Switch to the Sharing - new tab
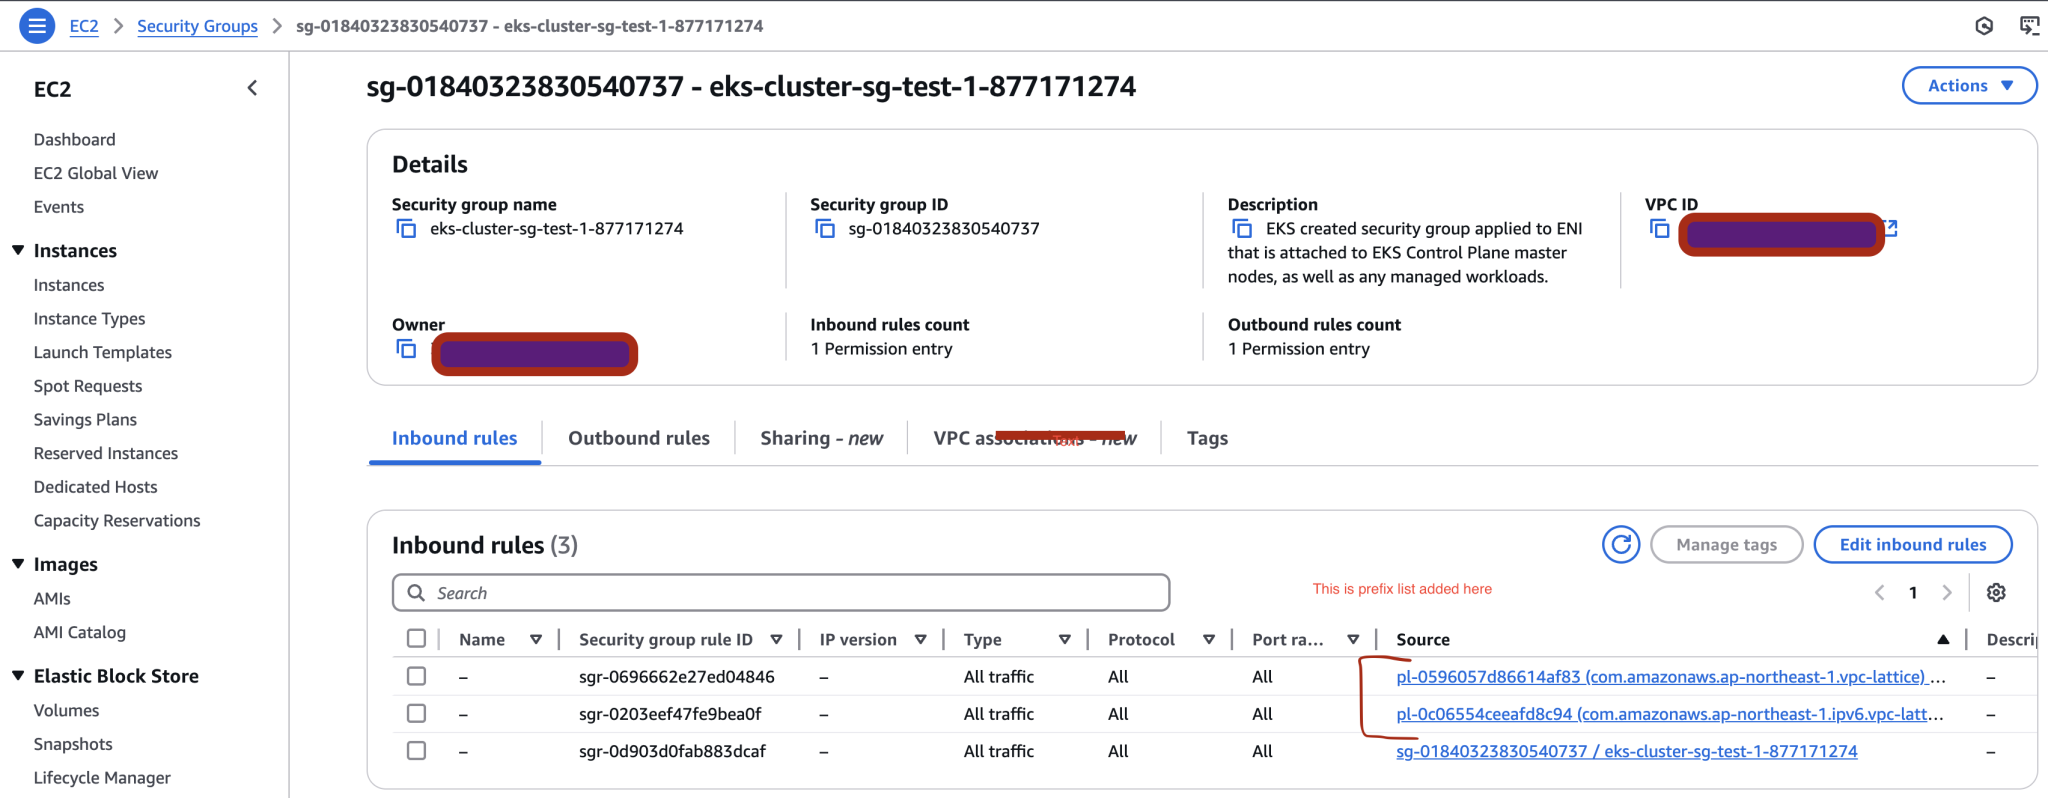The height and width of the screenshot is (798, 2048). pyautogui.click(x=821, y=438)
